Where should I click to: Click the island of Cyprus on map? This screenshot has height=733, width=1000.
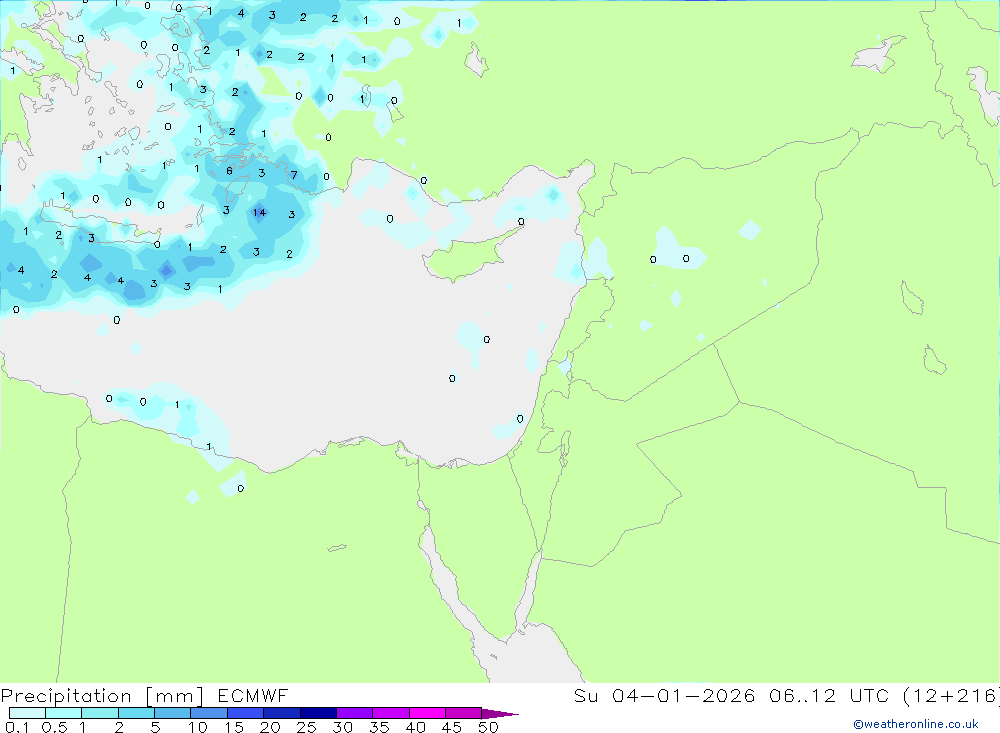tap(466, 255)
